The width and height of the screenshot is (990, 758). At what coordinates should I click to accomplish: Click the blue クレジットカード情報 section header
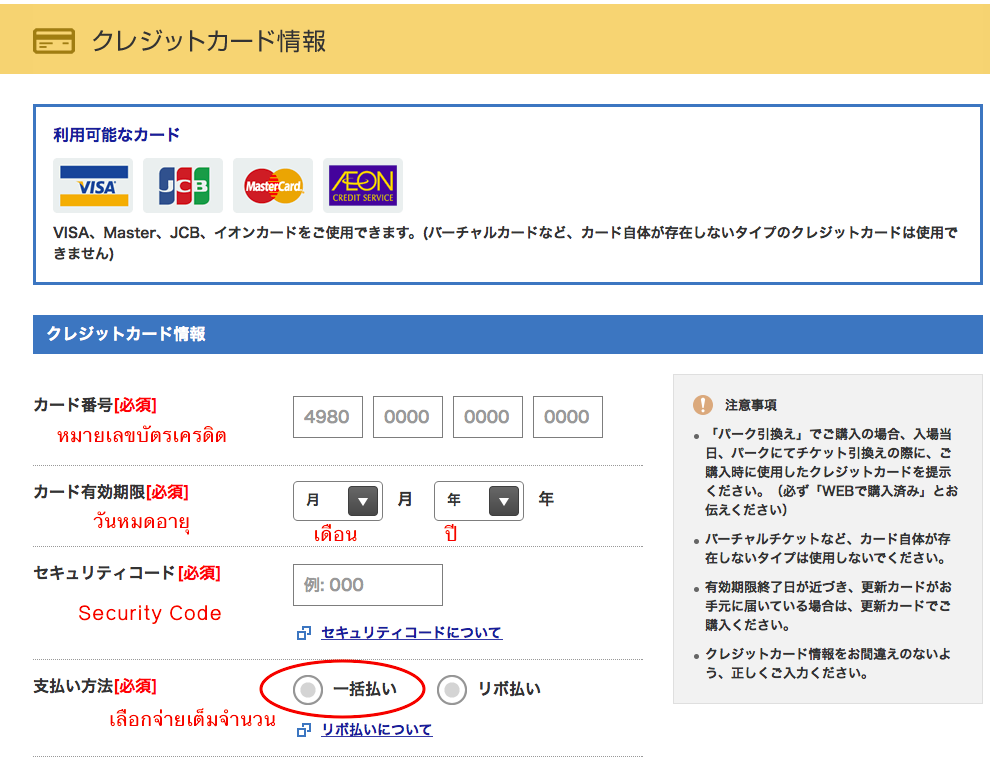pos(507,334)
